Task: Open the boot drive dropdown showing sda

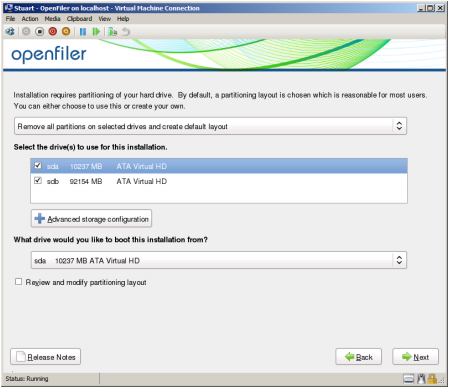Action: click(x=219, y=260)
